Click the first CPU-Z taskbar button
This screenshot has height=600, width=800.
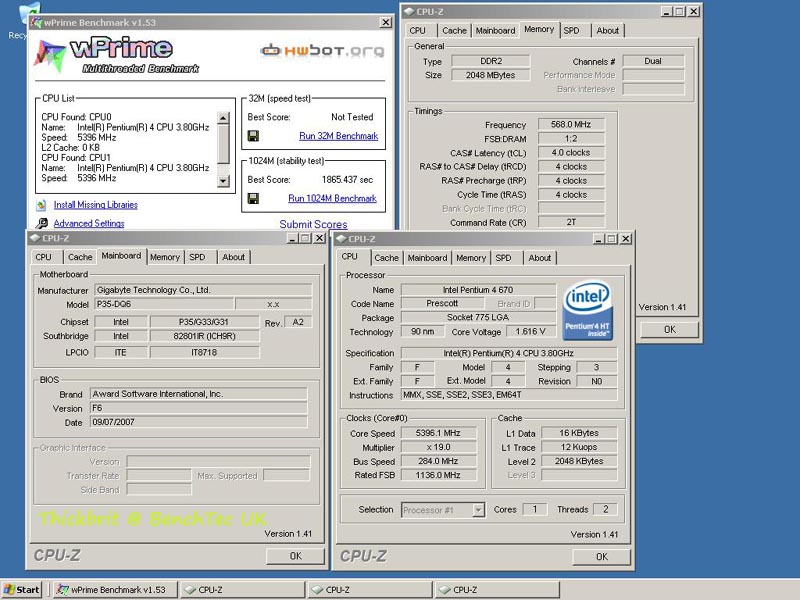click(243, 590)
